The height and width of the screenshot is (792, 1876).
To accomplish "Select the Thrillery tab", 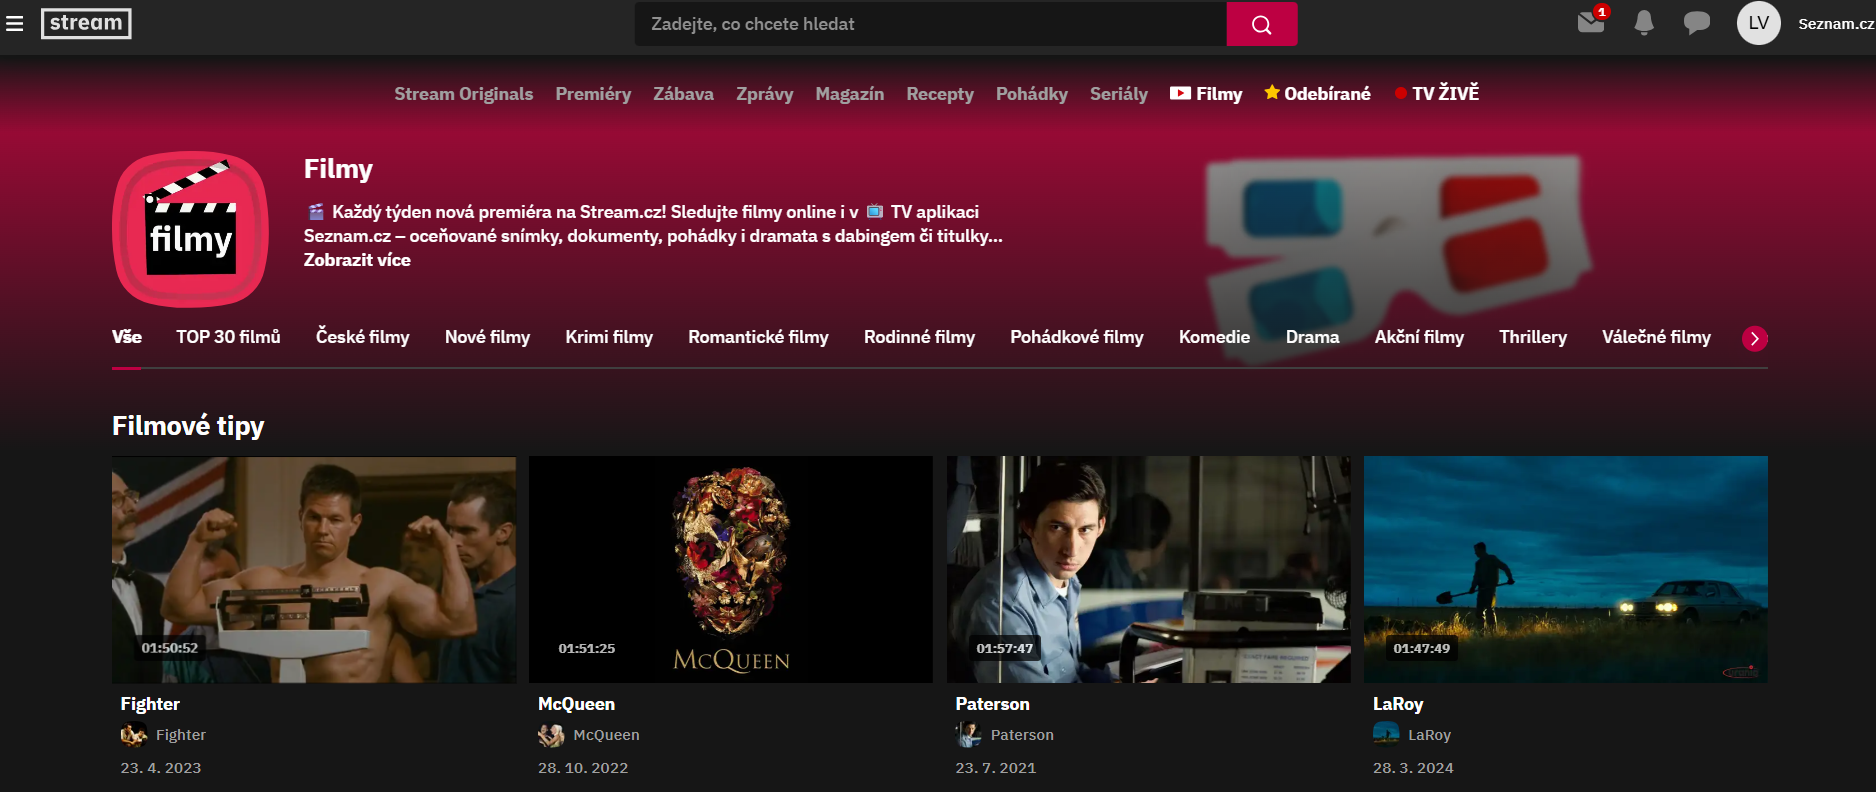I will [1533, 337].
